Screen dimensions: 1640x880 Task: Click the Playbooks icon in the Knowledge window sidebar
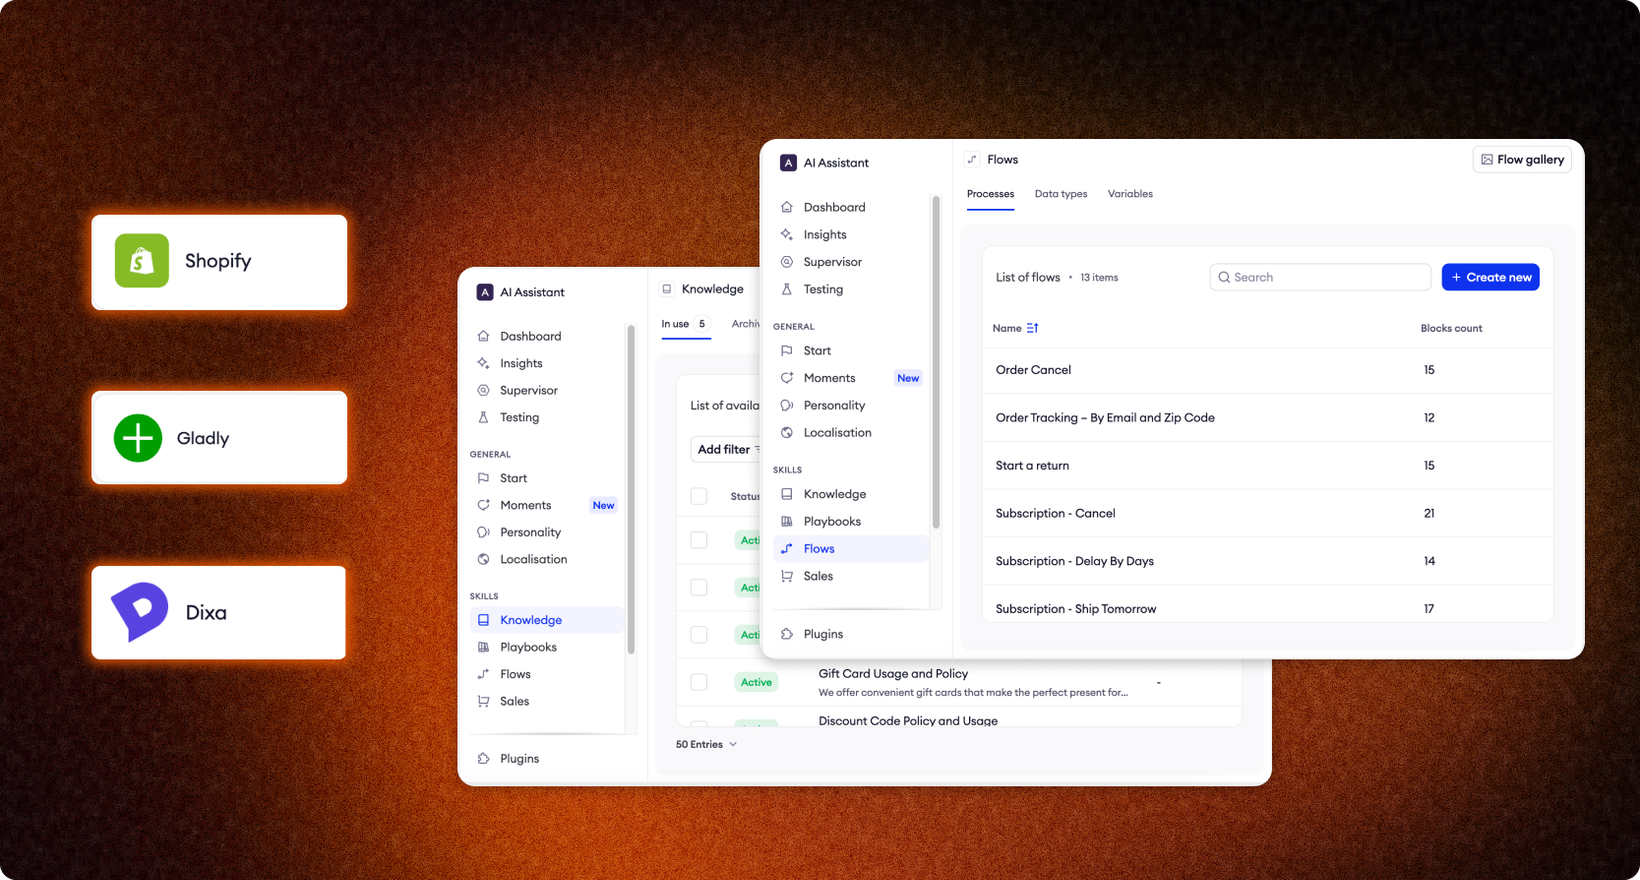click(x=484, y=647)
